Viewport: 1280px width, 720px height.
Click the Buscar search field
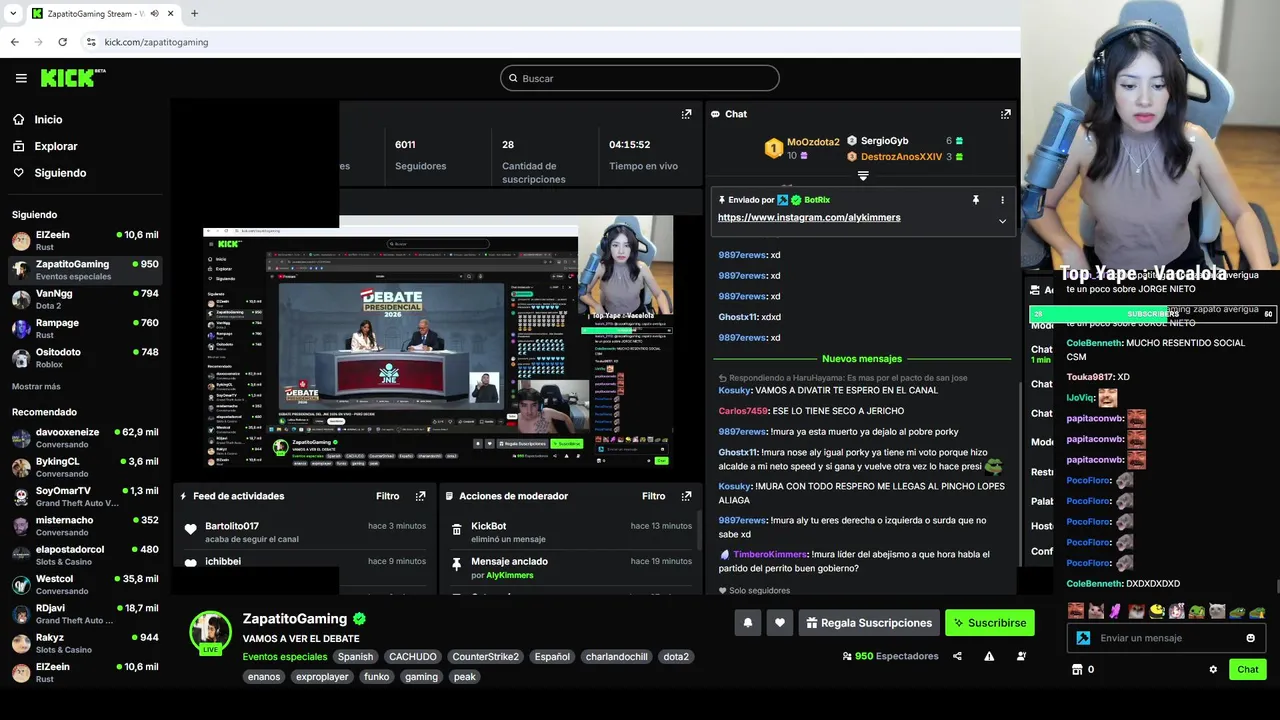640,78
